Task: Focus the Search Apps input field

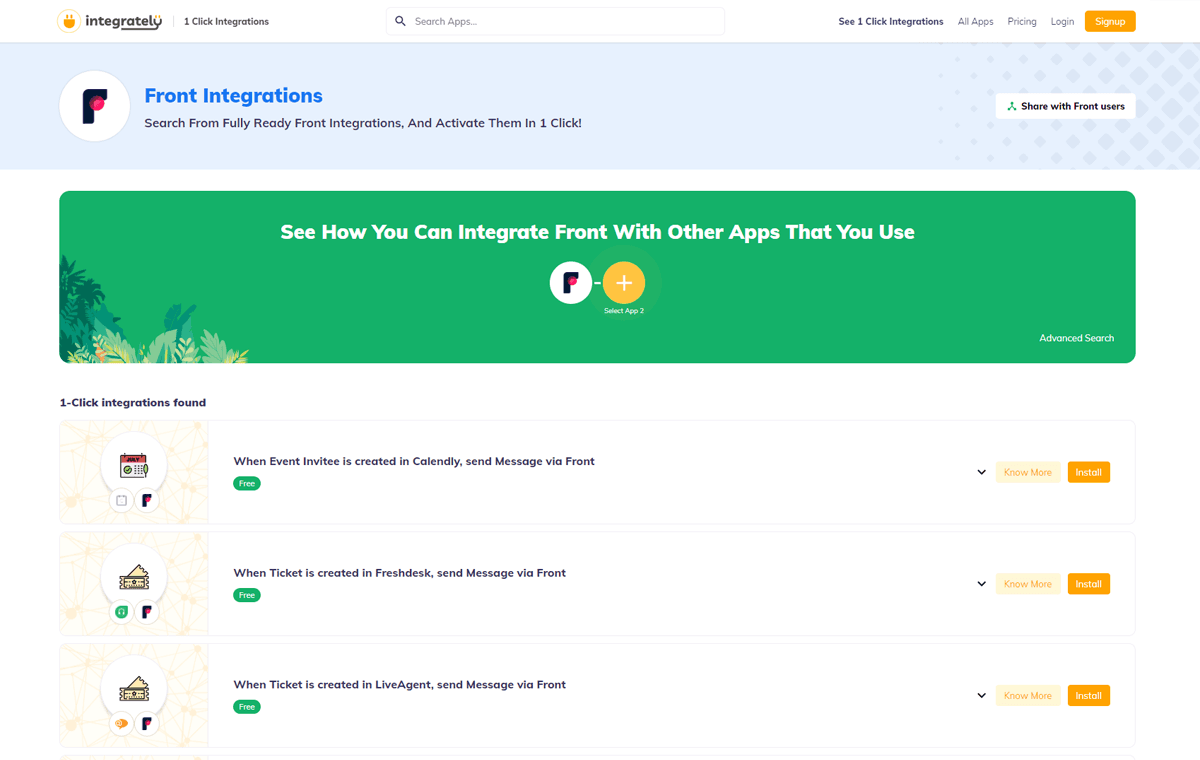Action: pos(555,21)
